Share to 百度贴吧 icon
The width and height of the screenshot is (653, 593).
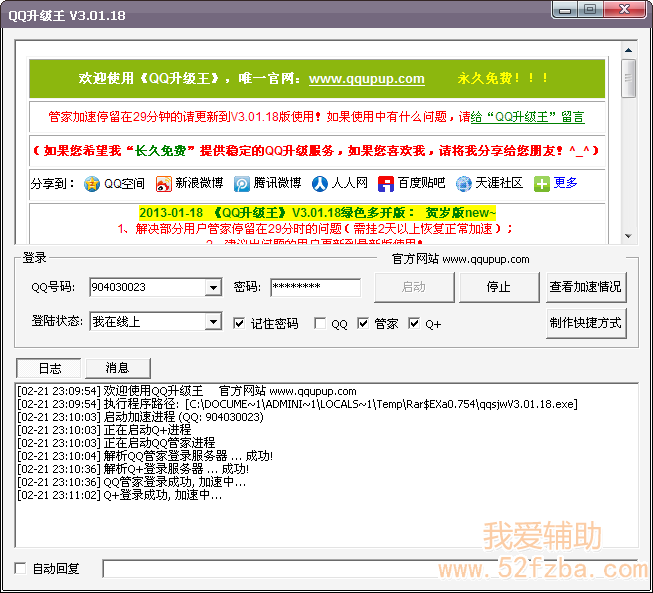pyautogui.click(x=386, y=184)
